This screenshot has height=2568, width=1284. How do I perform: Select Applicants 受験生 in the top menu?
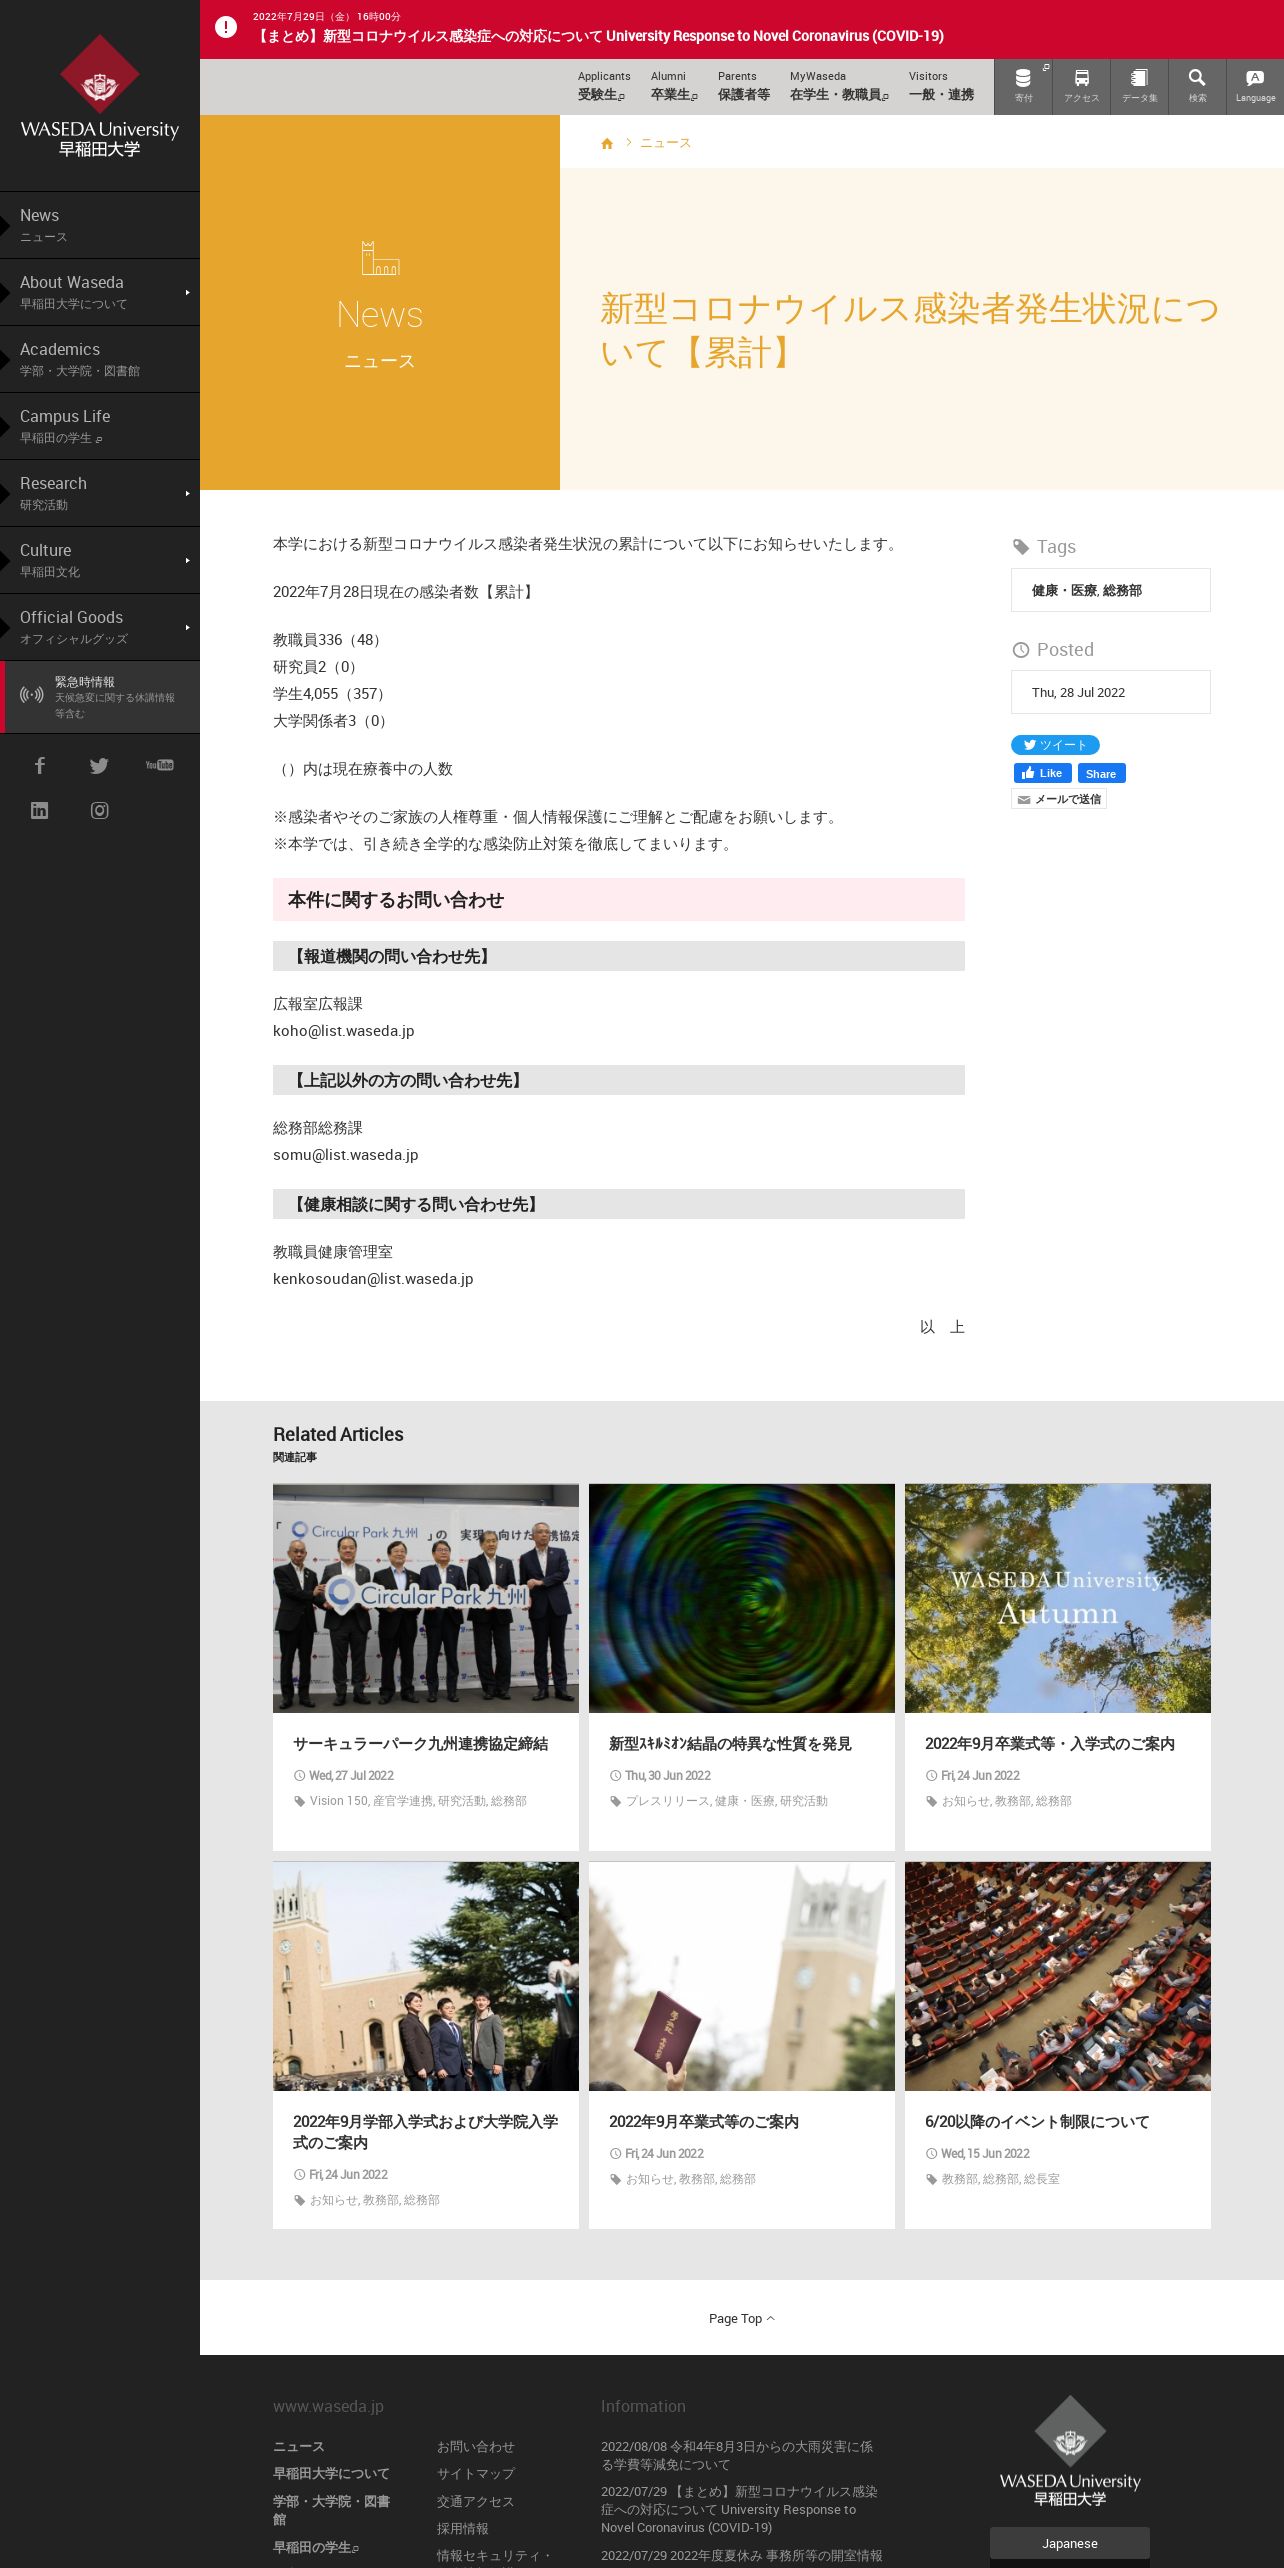(x=603, y=86)
